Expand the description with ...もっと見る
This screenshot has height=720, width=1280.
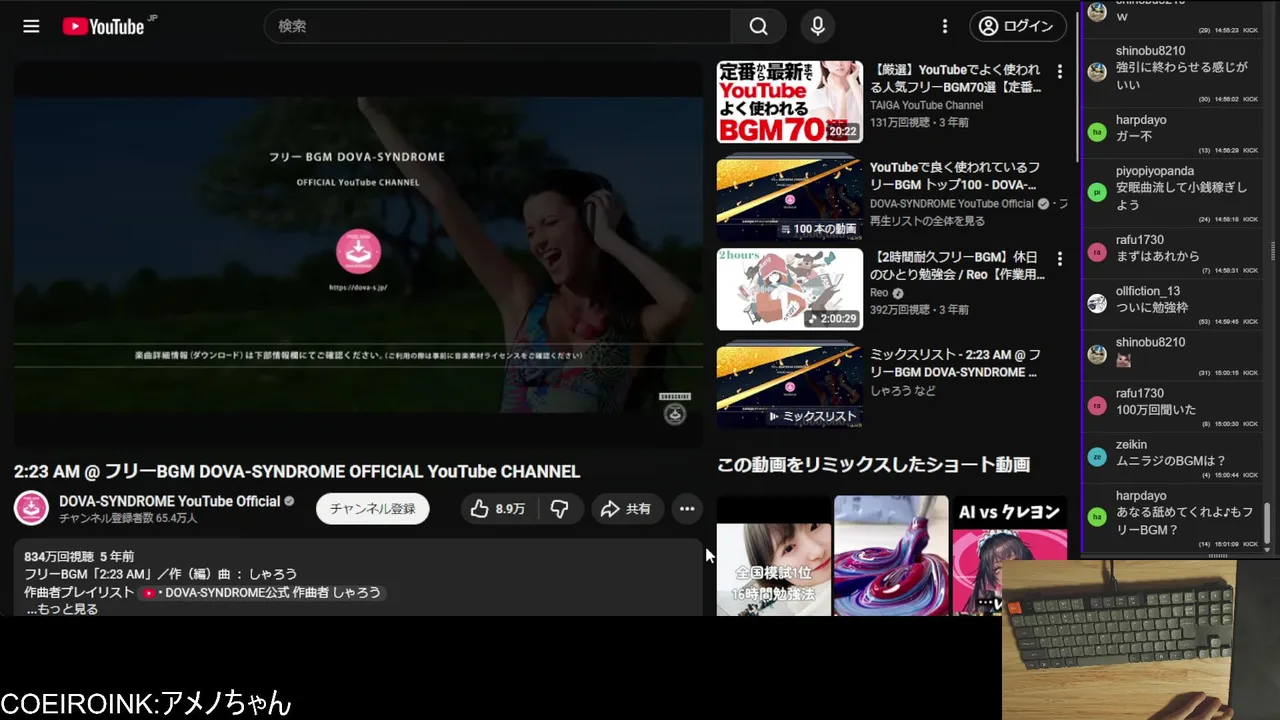(62, 609)
